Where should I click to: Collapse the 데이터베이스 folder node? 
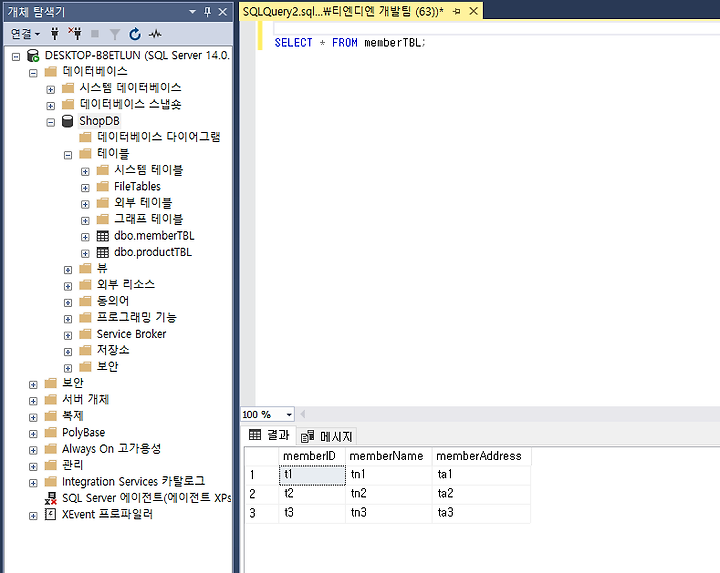tap(33, 73)
